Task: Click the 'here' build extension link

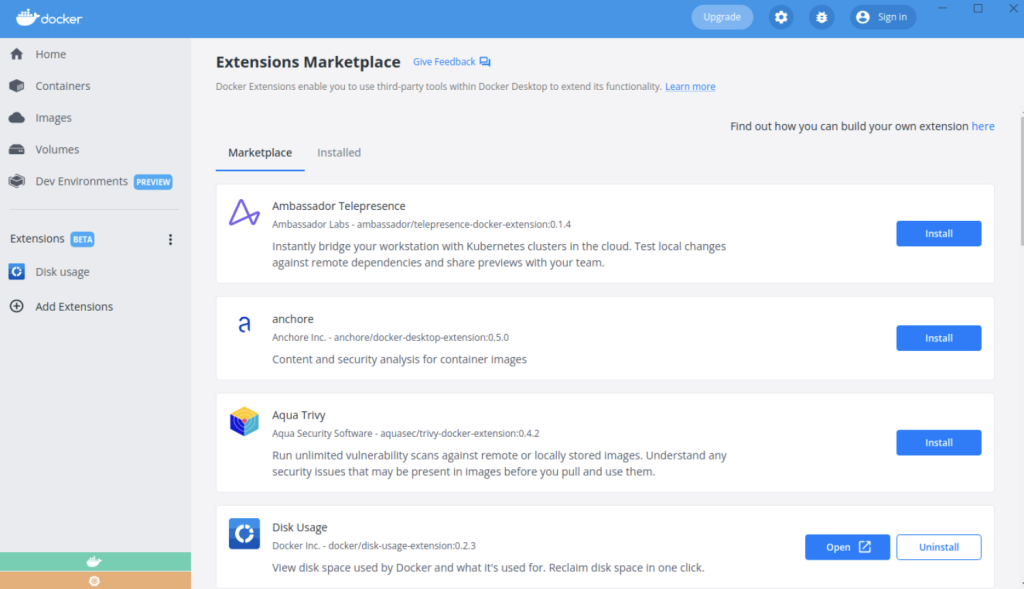Action: (x=983, y=127)
